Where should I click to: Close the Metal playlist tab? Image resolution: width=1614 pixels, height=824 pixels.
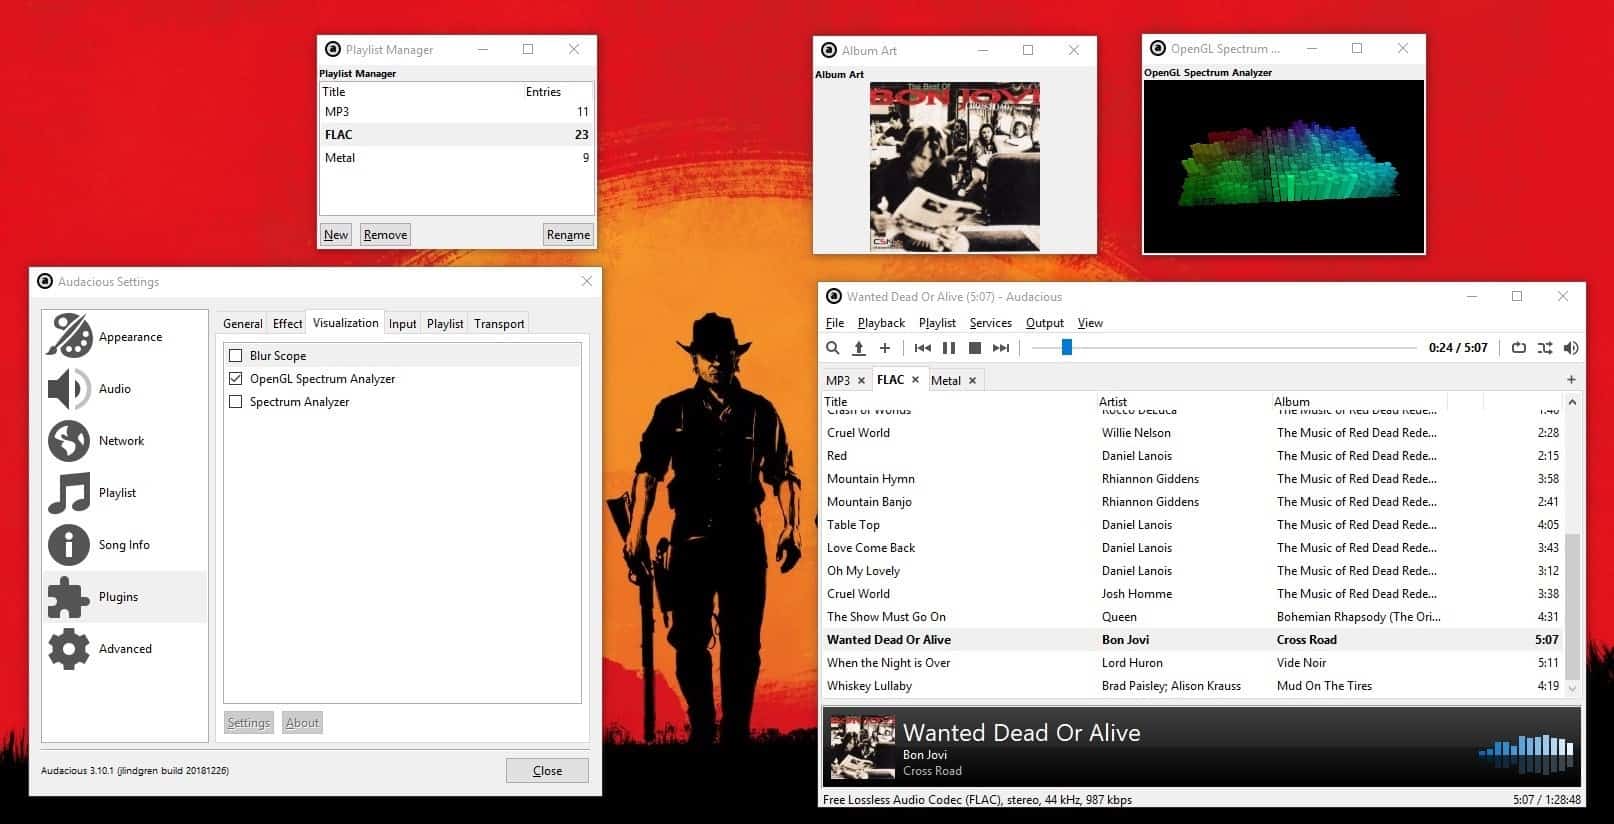(972, 381)
